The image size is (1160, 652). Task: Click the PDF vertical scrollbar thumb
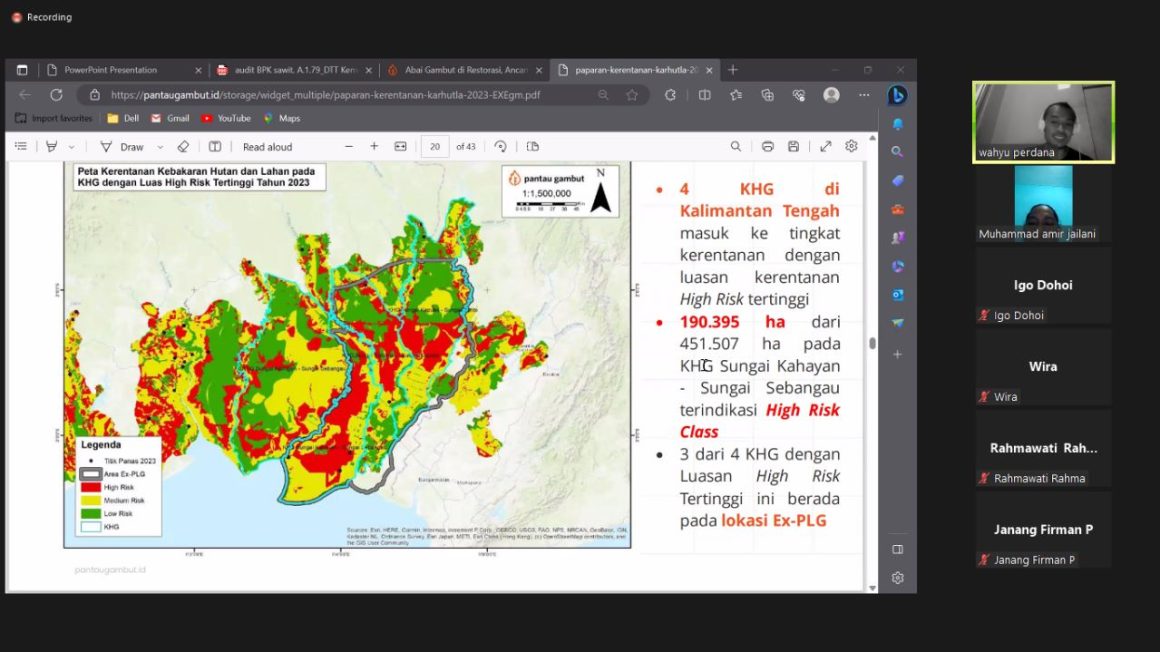[x=872, y=343]
